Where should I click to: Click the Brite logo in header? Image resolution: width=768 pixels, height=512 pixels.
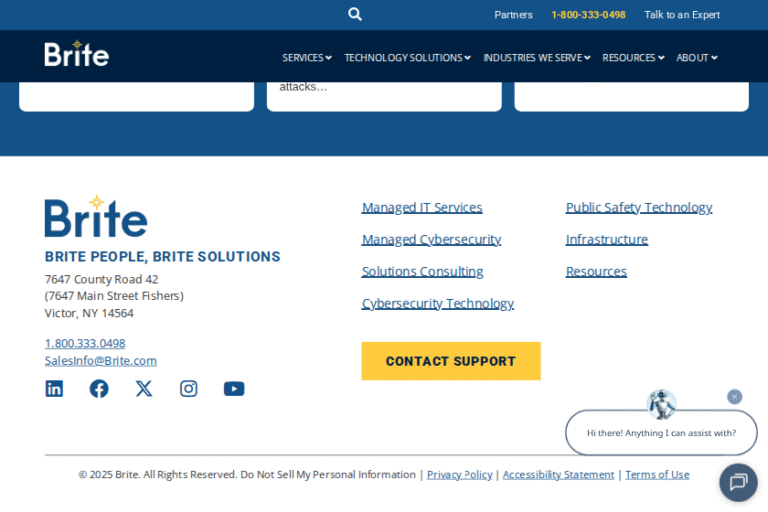[x=77, y=54]
